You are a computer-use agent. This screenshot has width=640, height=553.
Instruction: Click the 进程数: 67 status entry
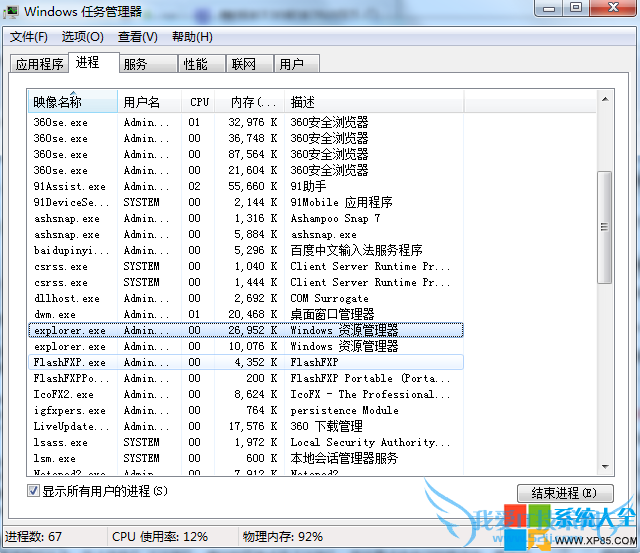[x=33, y=536]
